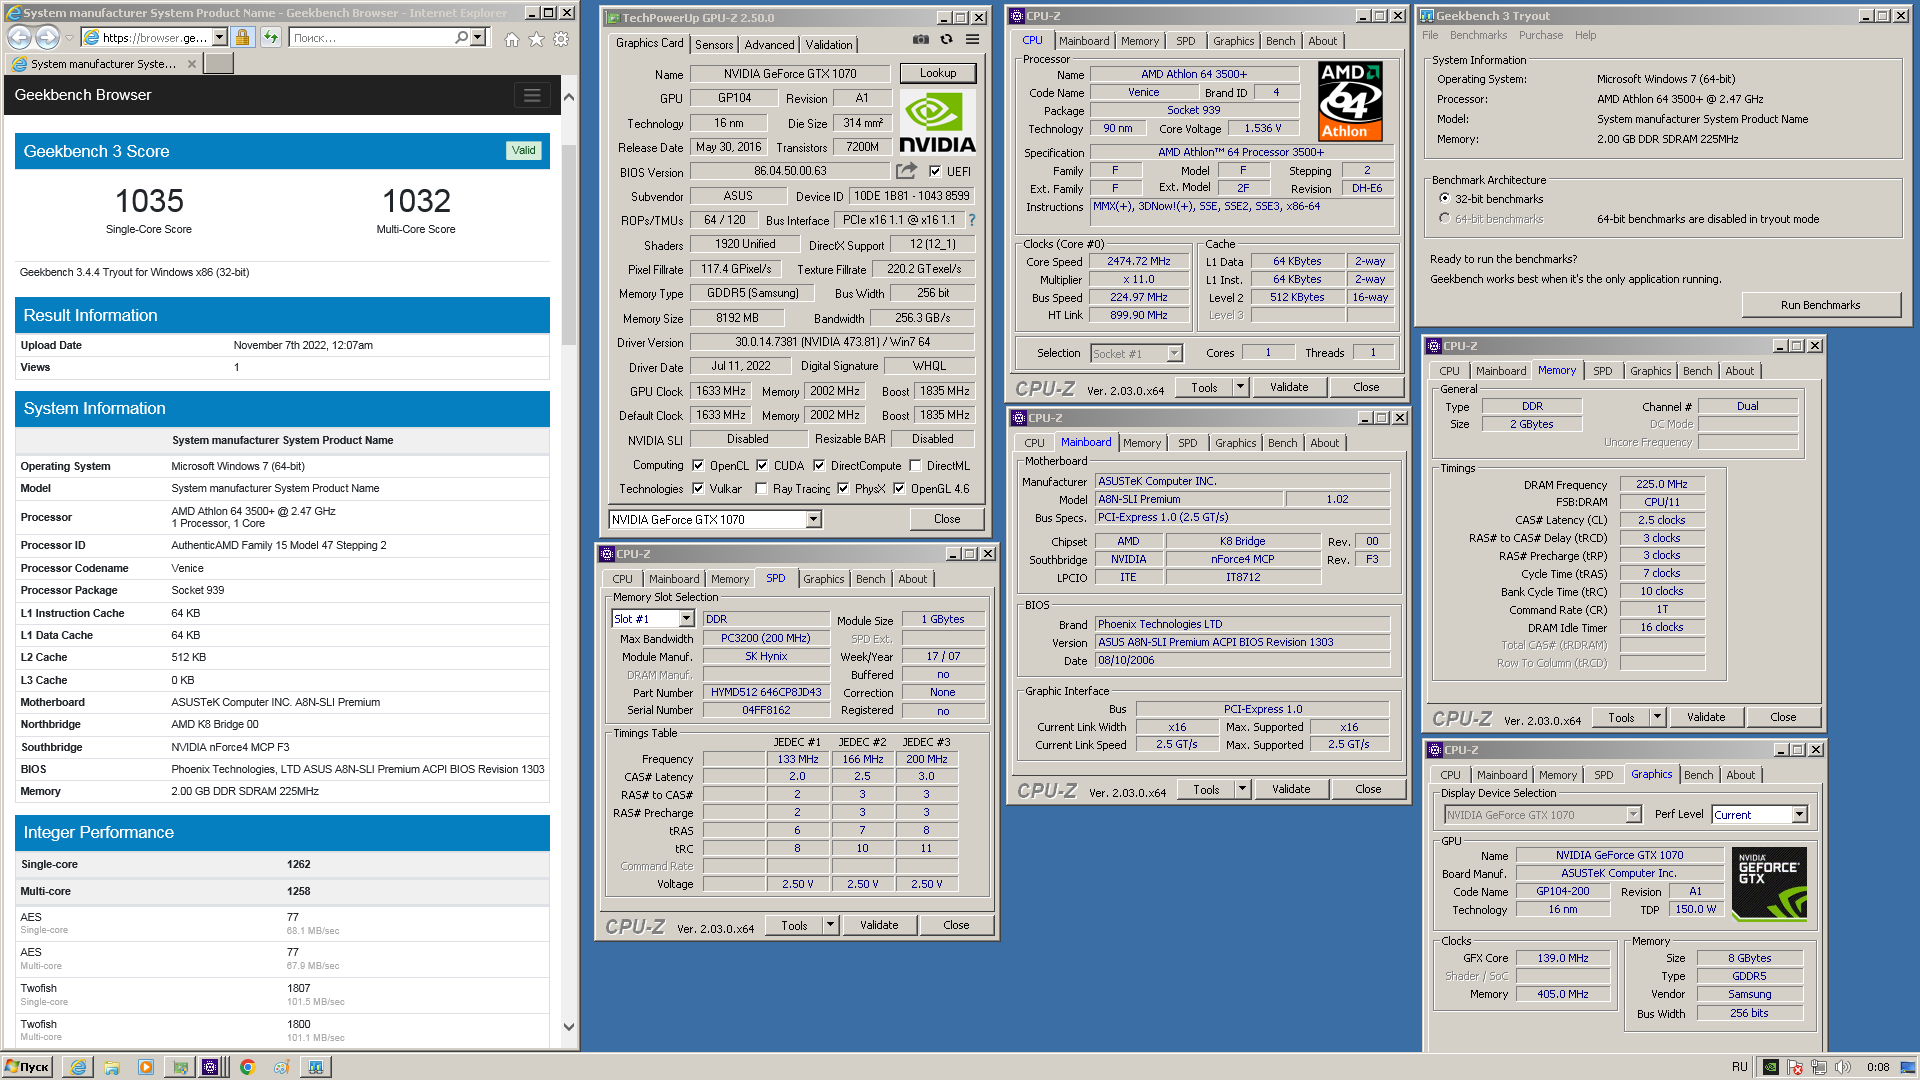This screenshot has width=1920, height=1080.
Task: Open IE favorites star icon
Action: point(536,38)
